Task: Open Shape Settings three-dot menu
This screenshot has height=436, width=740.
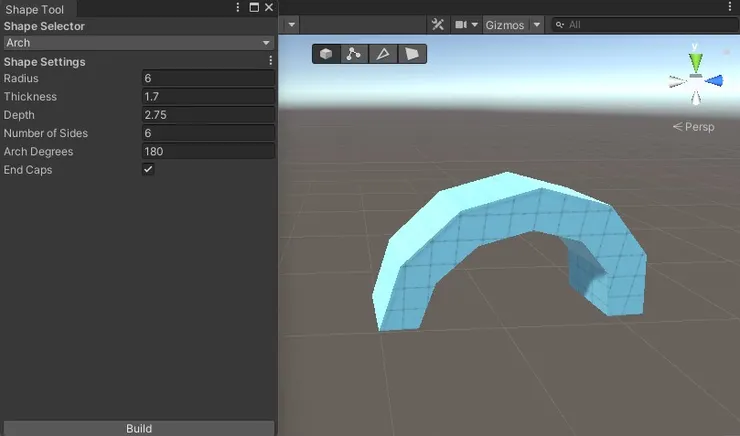Action: point(270,61)
